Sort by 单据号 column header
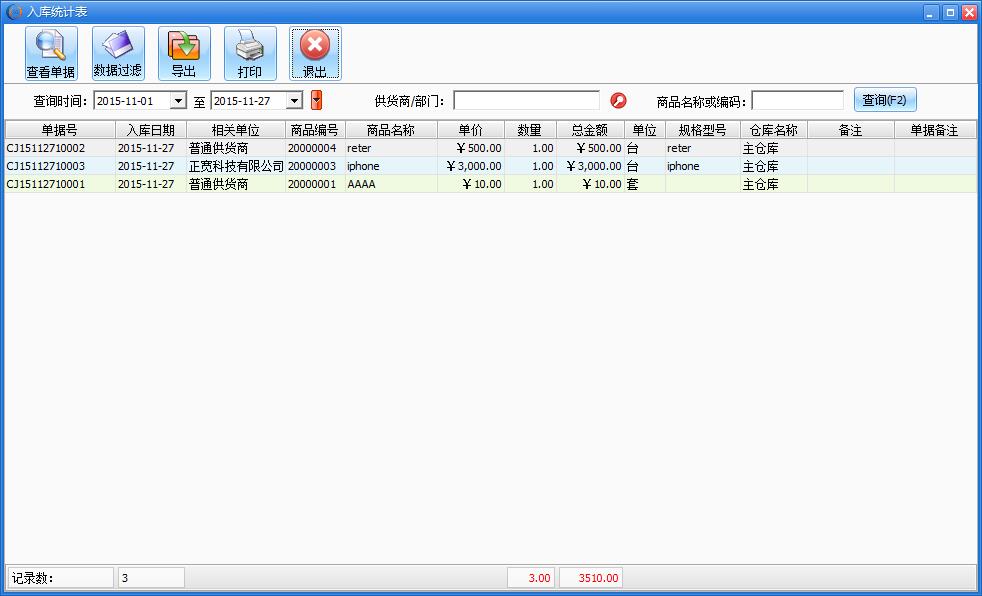 [x=60, y=130]
